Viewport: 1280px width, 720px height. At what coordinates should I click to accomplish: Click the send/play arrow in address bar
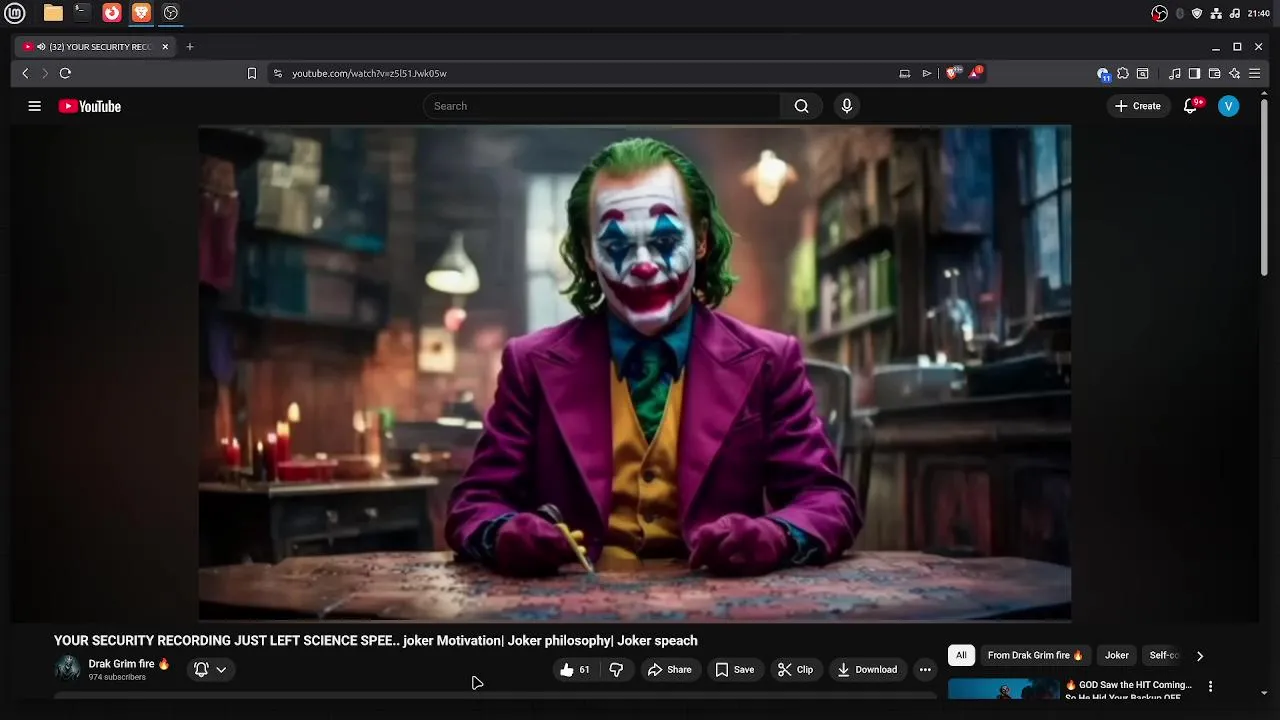tap(927, 73)
